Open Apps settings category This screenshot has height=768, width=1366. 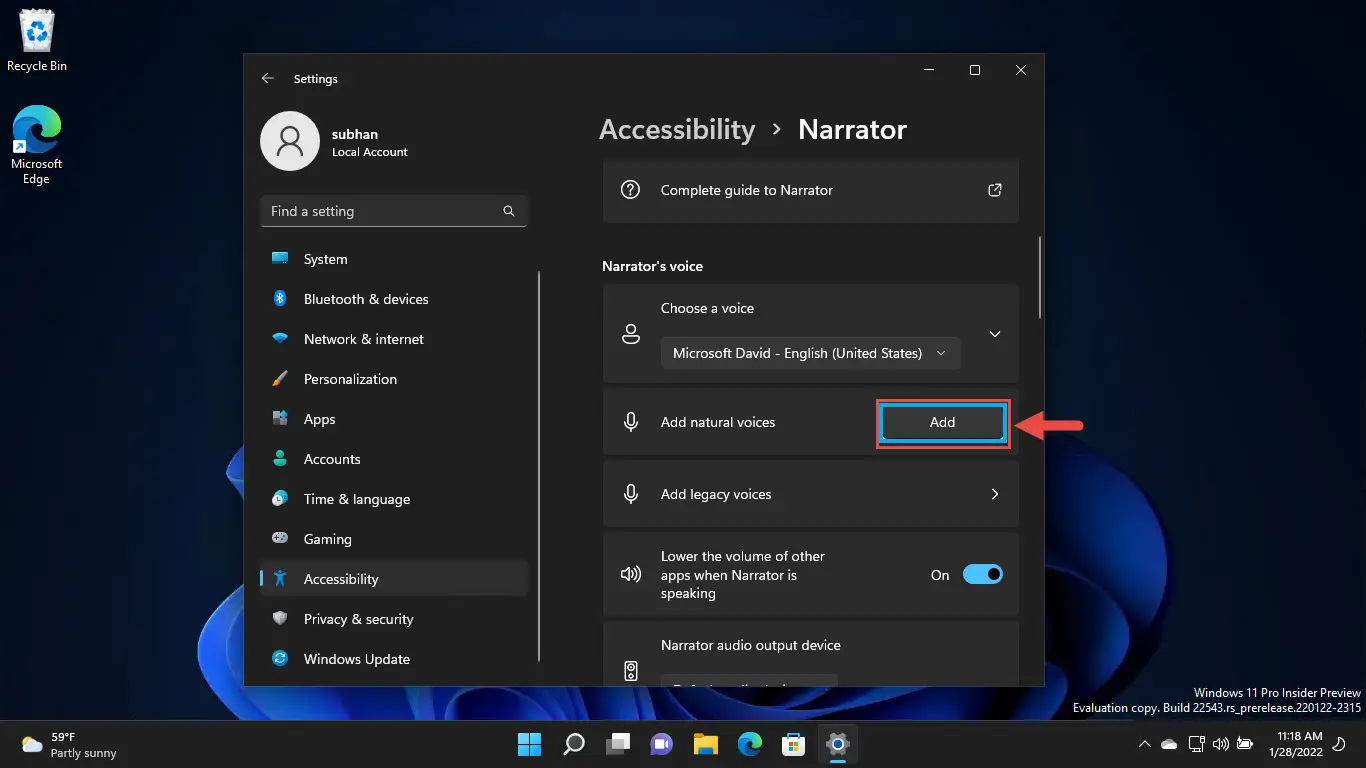394,419
